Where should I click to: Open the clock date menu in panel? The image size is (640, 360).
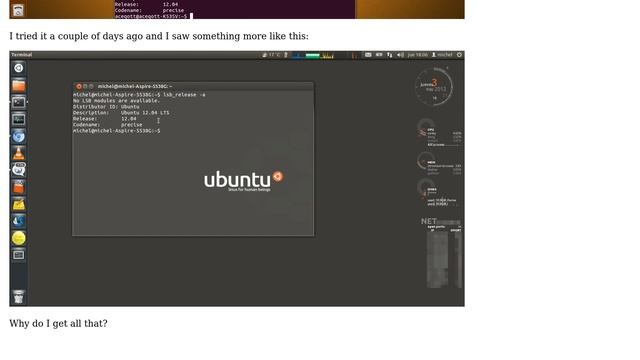[418, 55]
